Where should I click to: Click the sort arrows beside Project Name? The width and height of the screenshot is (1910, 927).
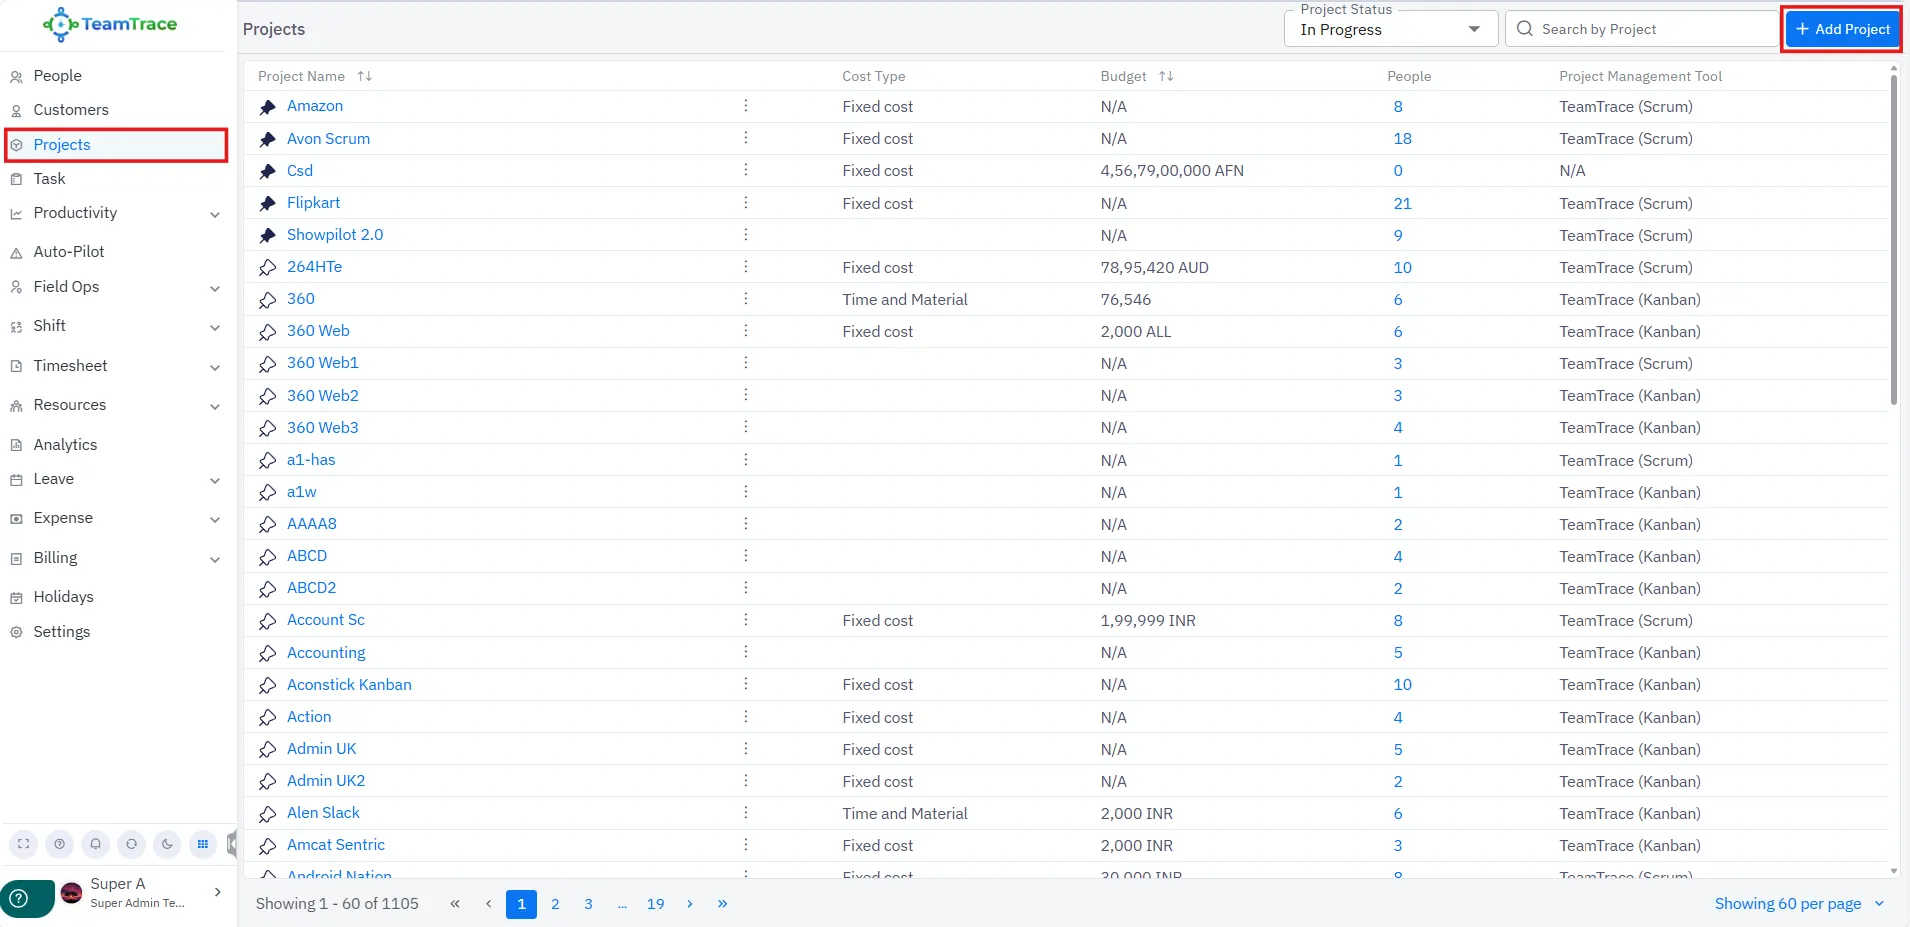point(365,76)
